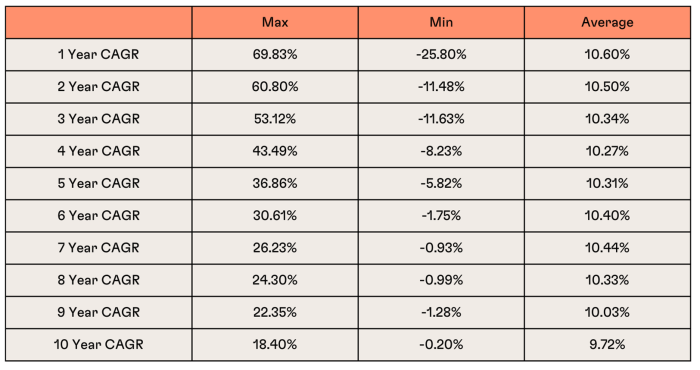Select the 10 Year CAGR row label
The image size is (700, 370).
pos(99,345)
